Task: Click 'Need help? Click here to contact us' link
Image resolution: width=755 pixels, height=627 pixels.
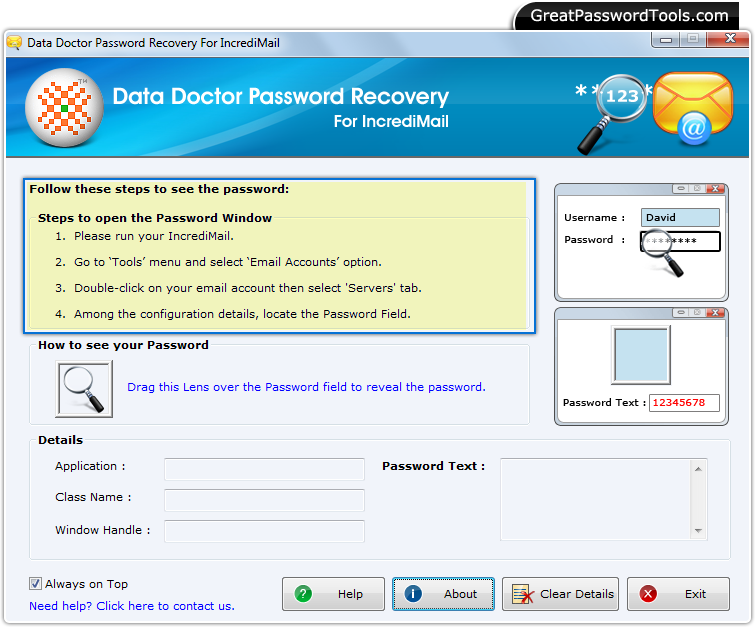Action: (131, 606)
